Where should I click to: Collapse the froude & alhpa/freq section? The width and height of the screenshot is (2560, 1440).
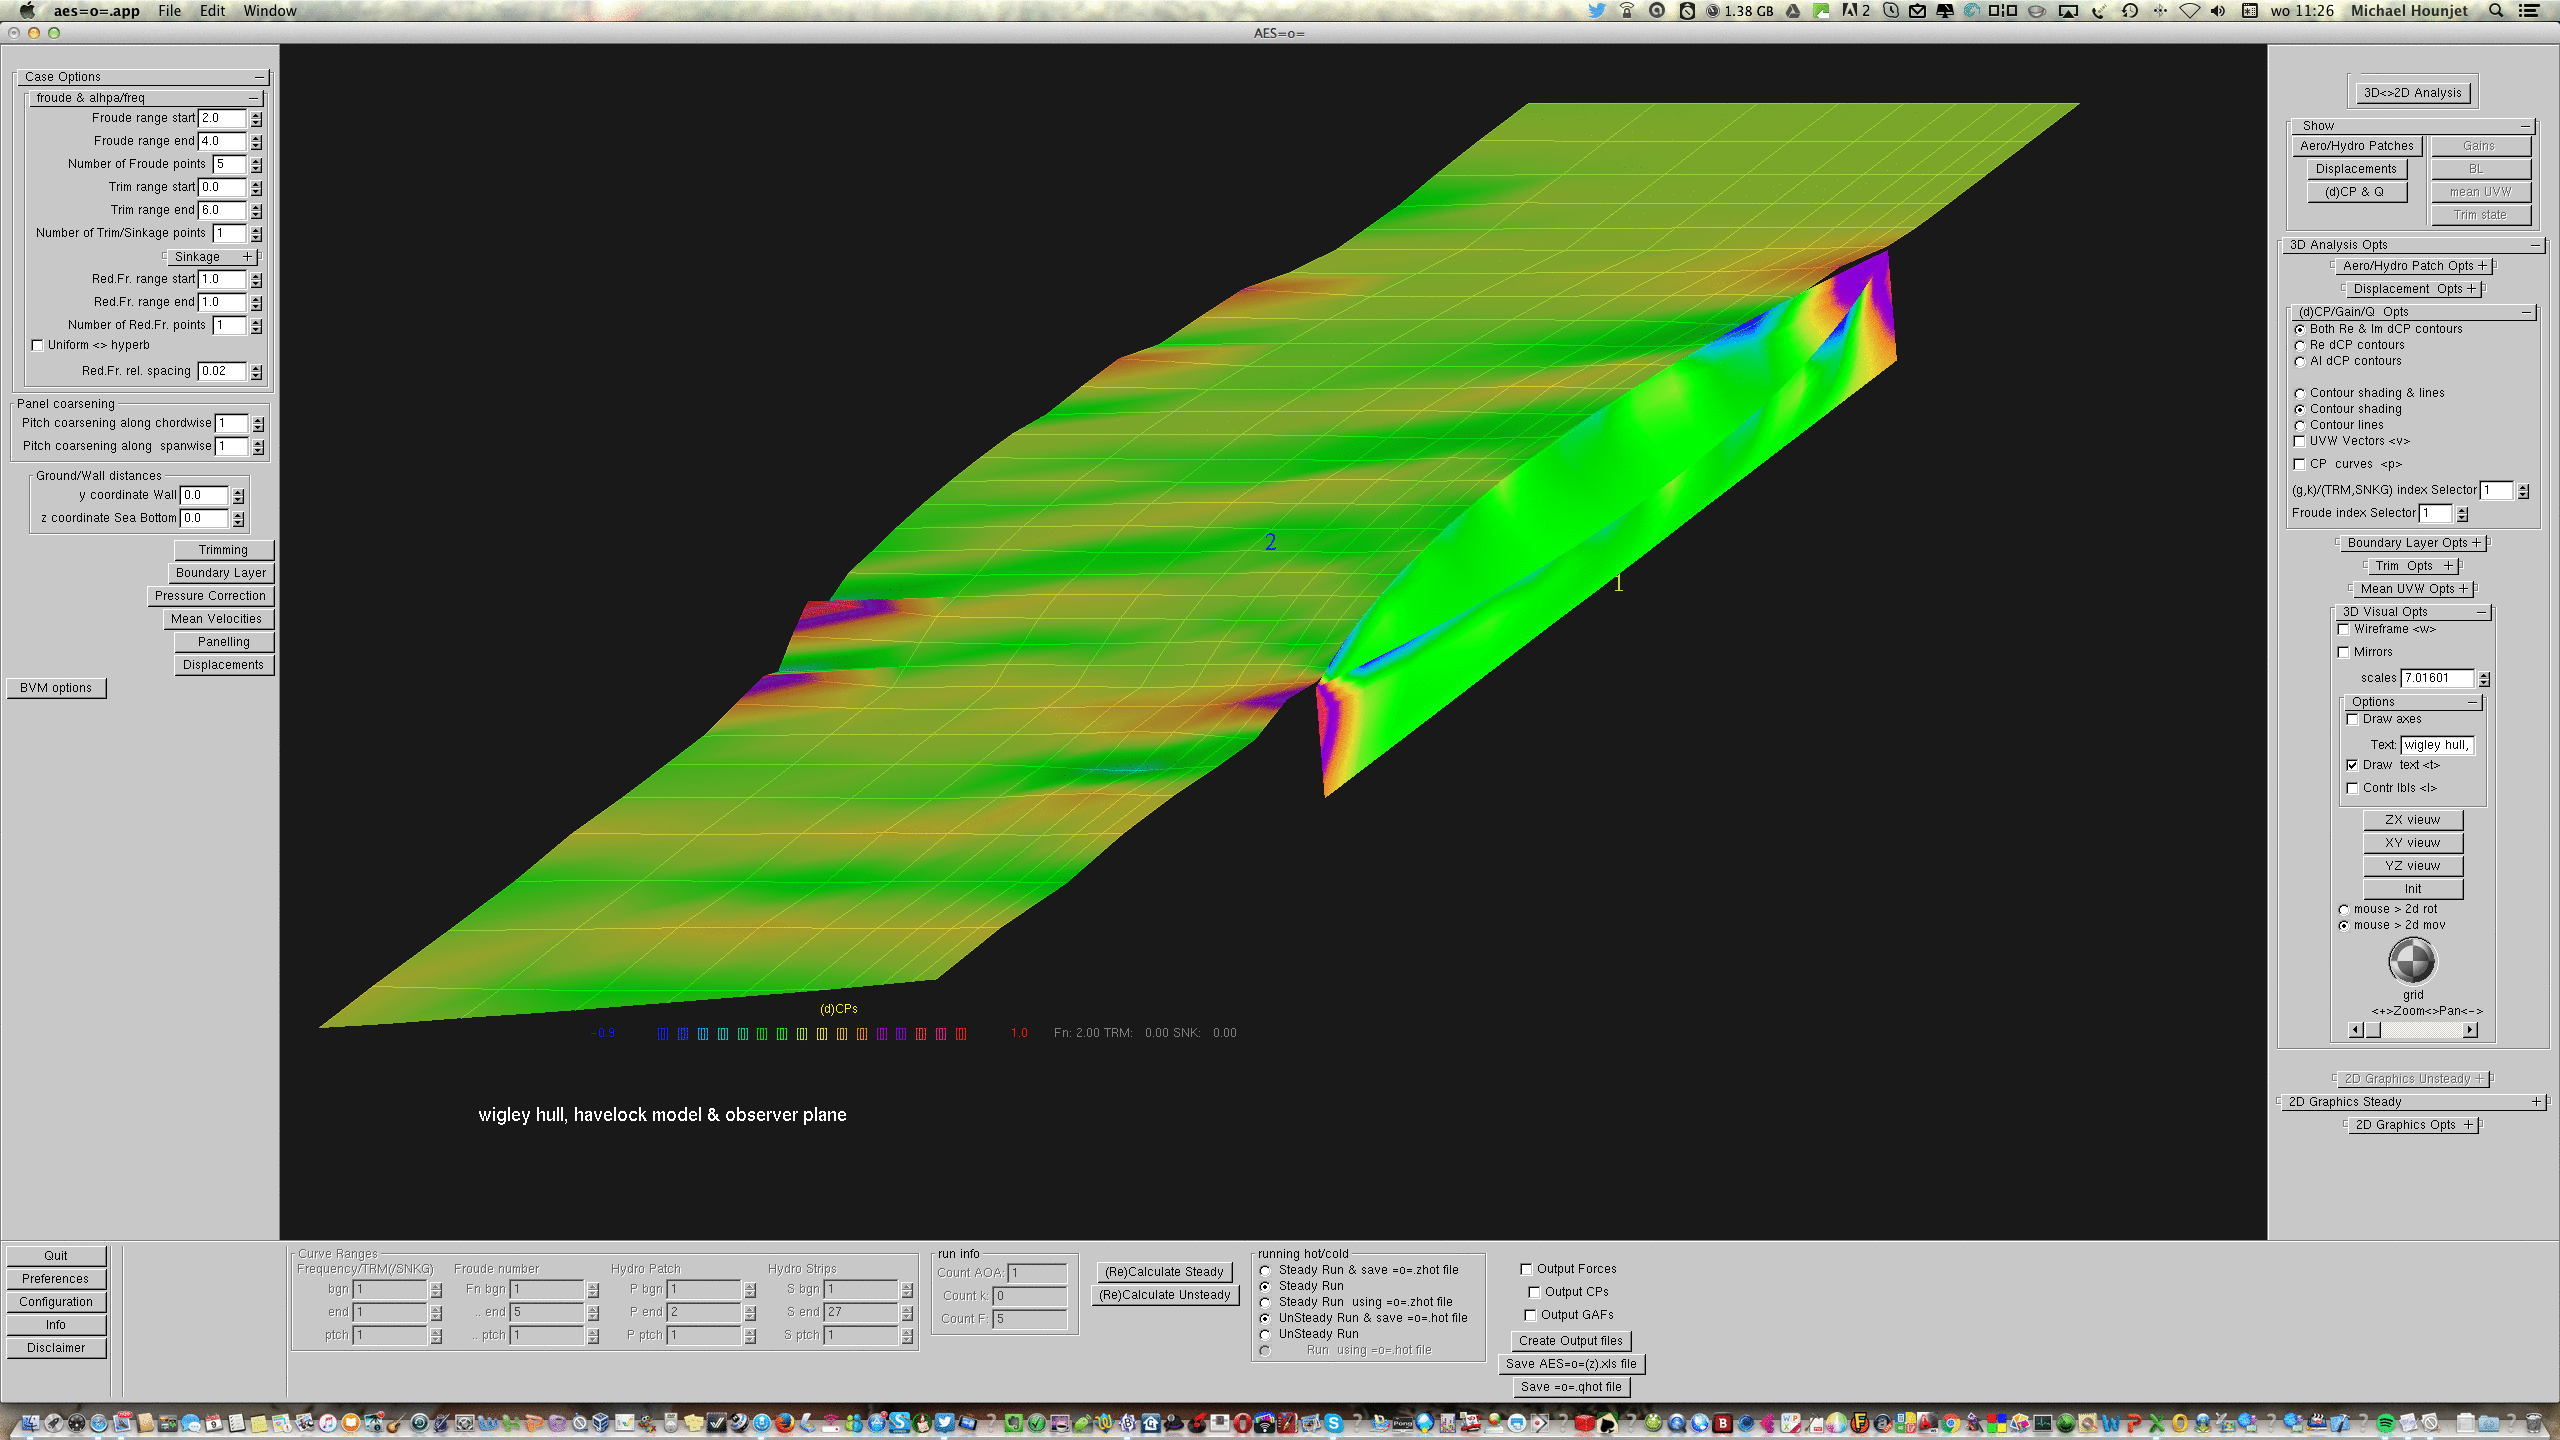253,98
